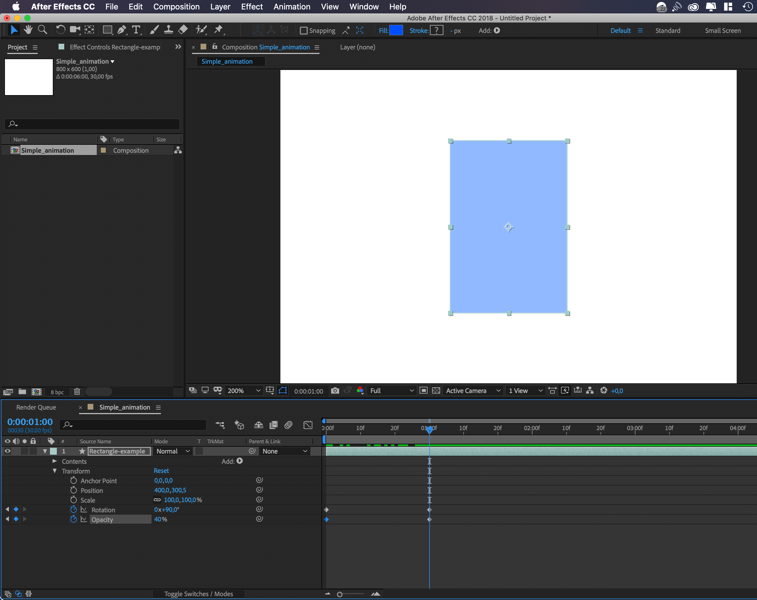Collapse the Transform property group
The height and width of the screenshot is (600, 757).
55,471
